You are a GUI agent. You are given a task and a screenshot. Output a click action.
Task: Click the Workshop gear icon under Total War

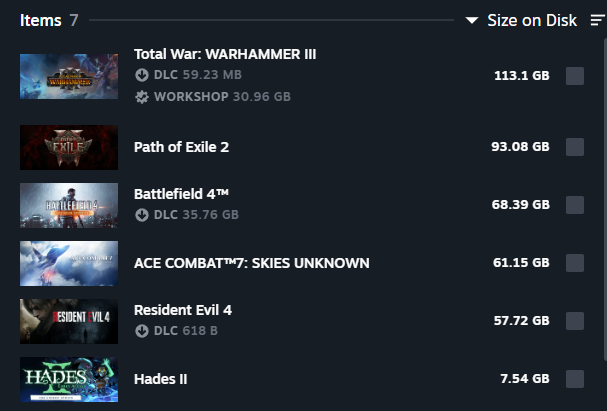(142, 97)
